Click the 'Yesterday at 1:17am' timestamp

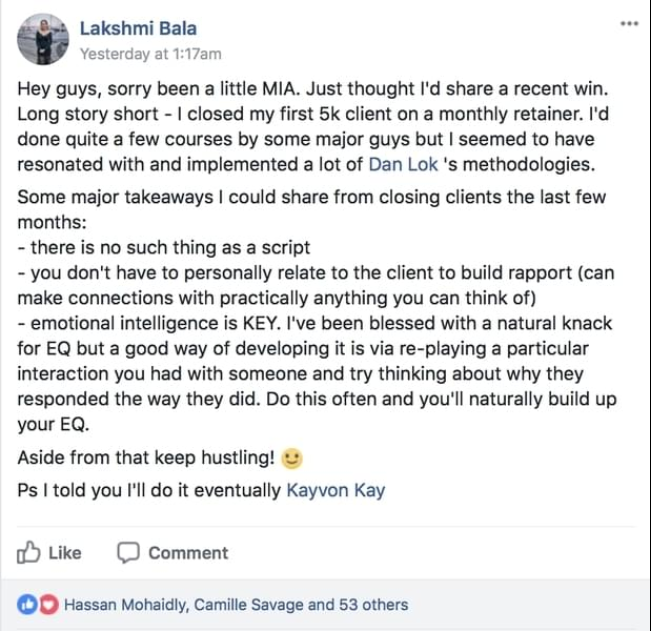click(x=150, y=53)
